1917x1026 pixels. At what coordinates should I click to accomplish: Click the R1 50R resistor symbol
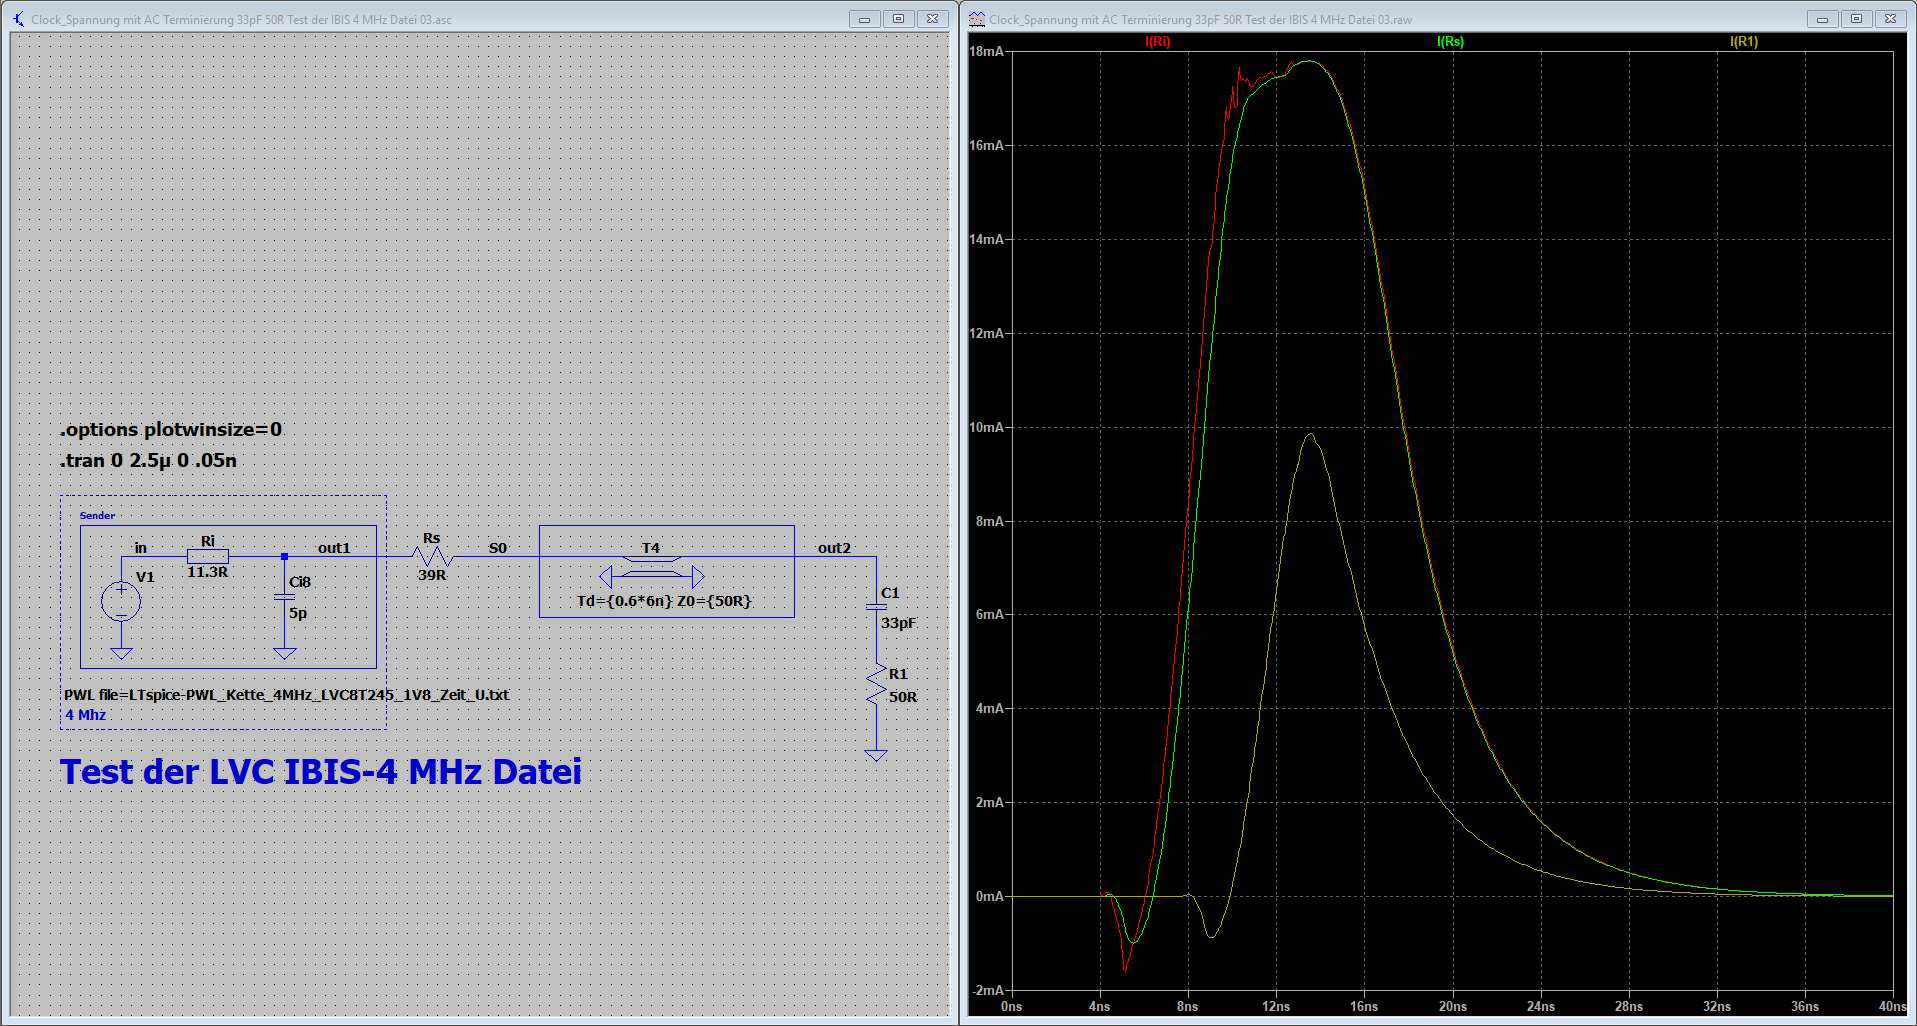click(x=876, y=685)
